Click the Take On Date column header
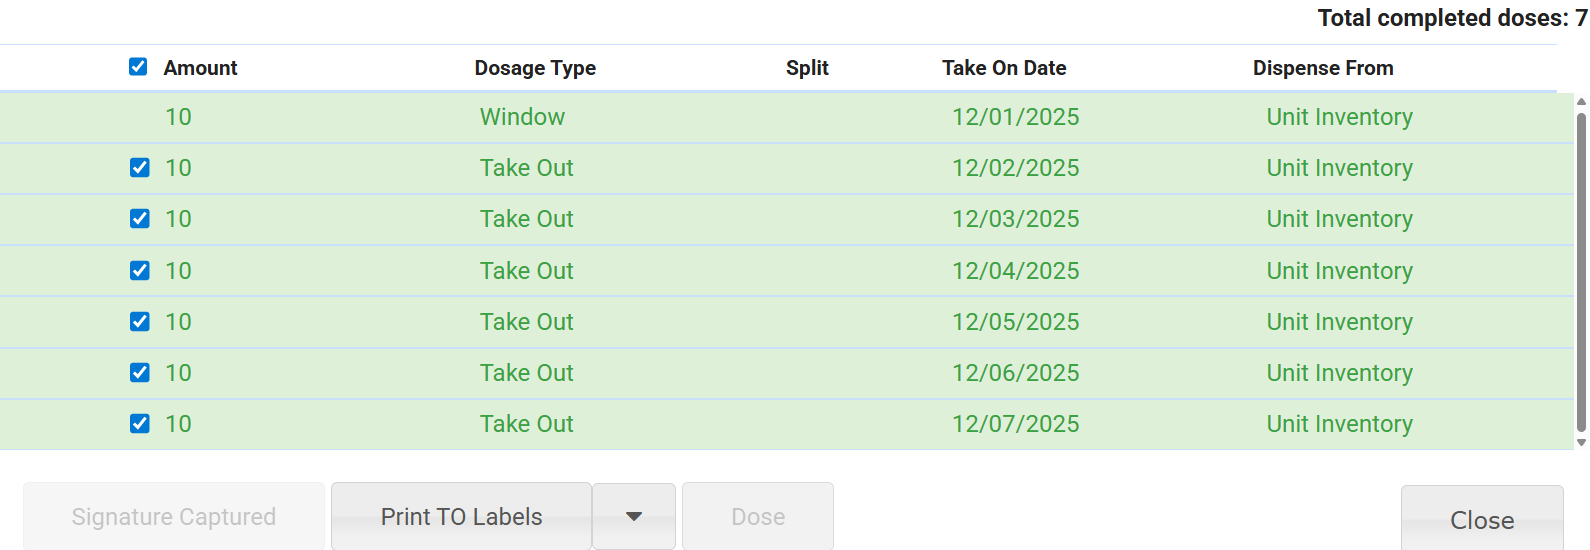The width and height of the screenshot is (1590, 550). [1004, 68]
